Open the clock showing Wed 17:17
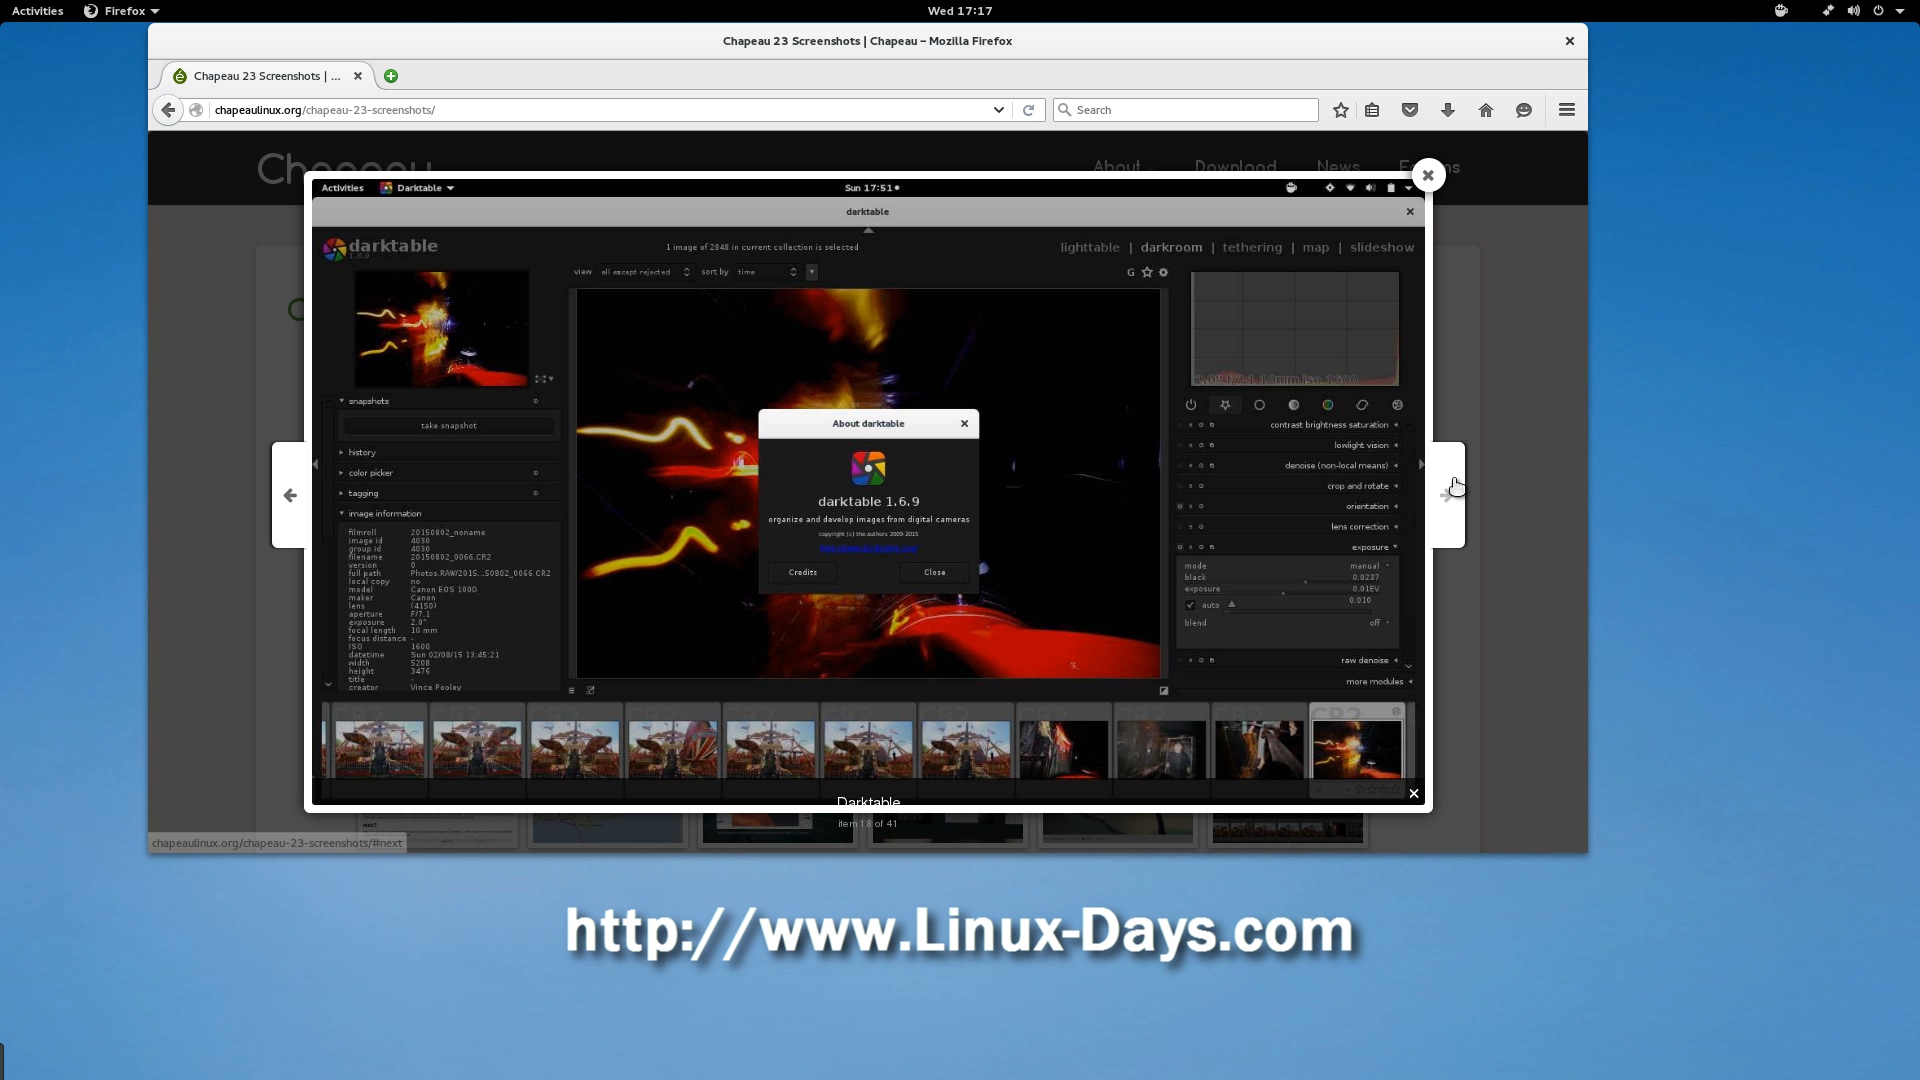1920x1080 pixels. 960,11
